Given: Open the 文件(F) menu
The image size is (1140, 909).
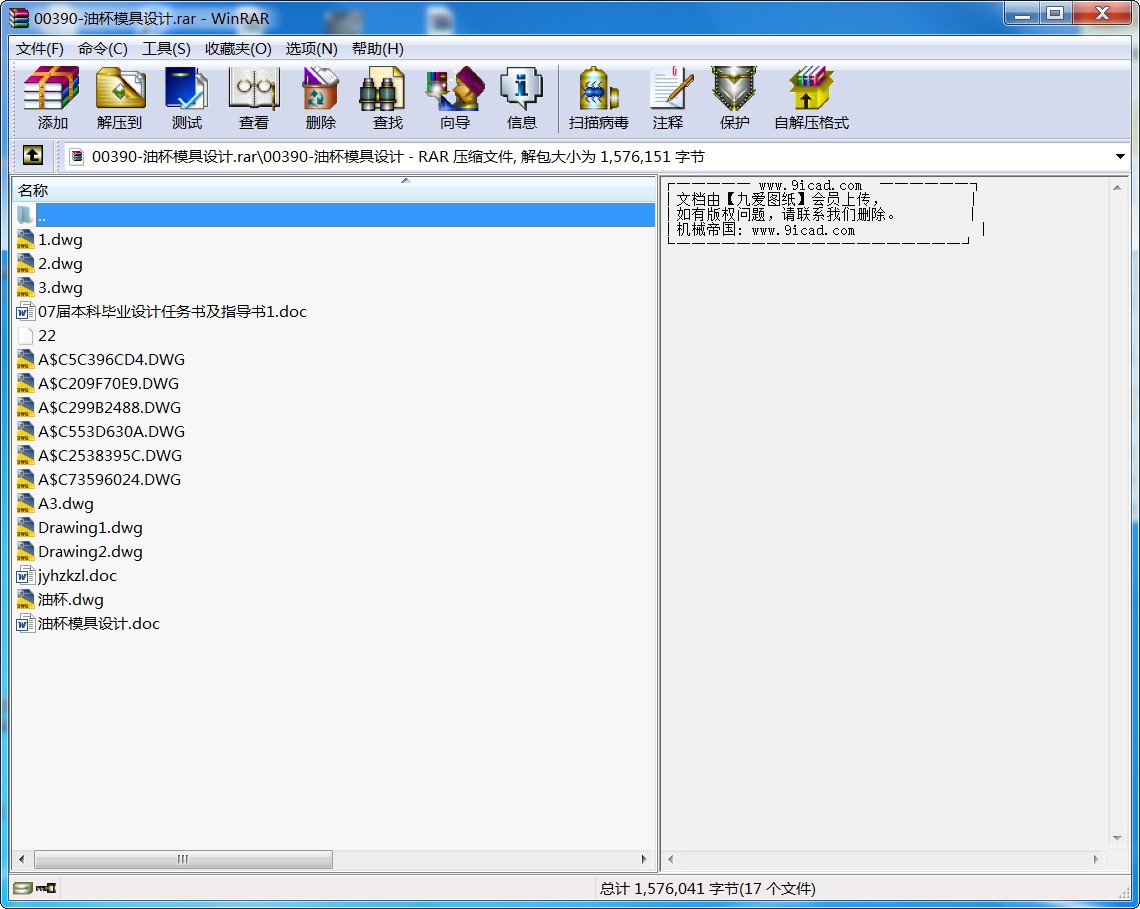Looking at the screenshot, I should click(x=40, y=49).
